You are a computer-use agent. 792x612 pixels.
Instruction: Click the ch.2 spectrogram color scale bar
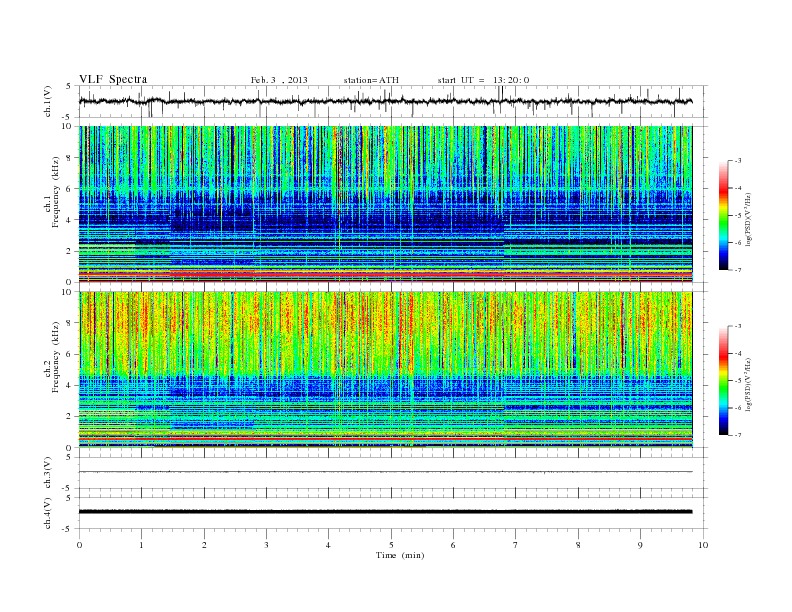coord(723,380)
